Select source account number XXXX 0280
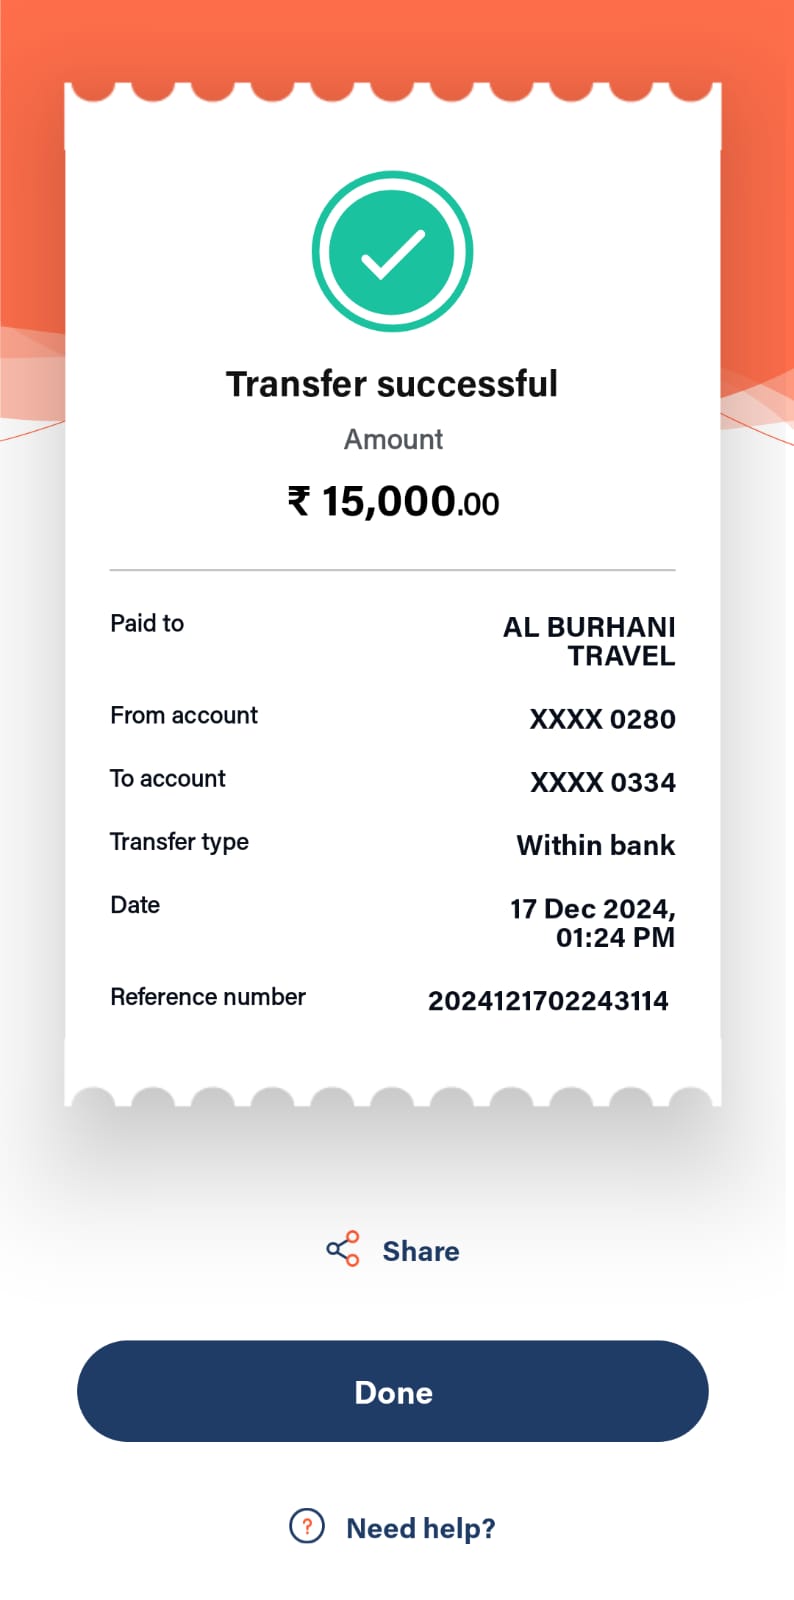 click(x=602, y=719)
